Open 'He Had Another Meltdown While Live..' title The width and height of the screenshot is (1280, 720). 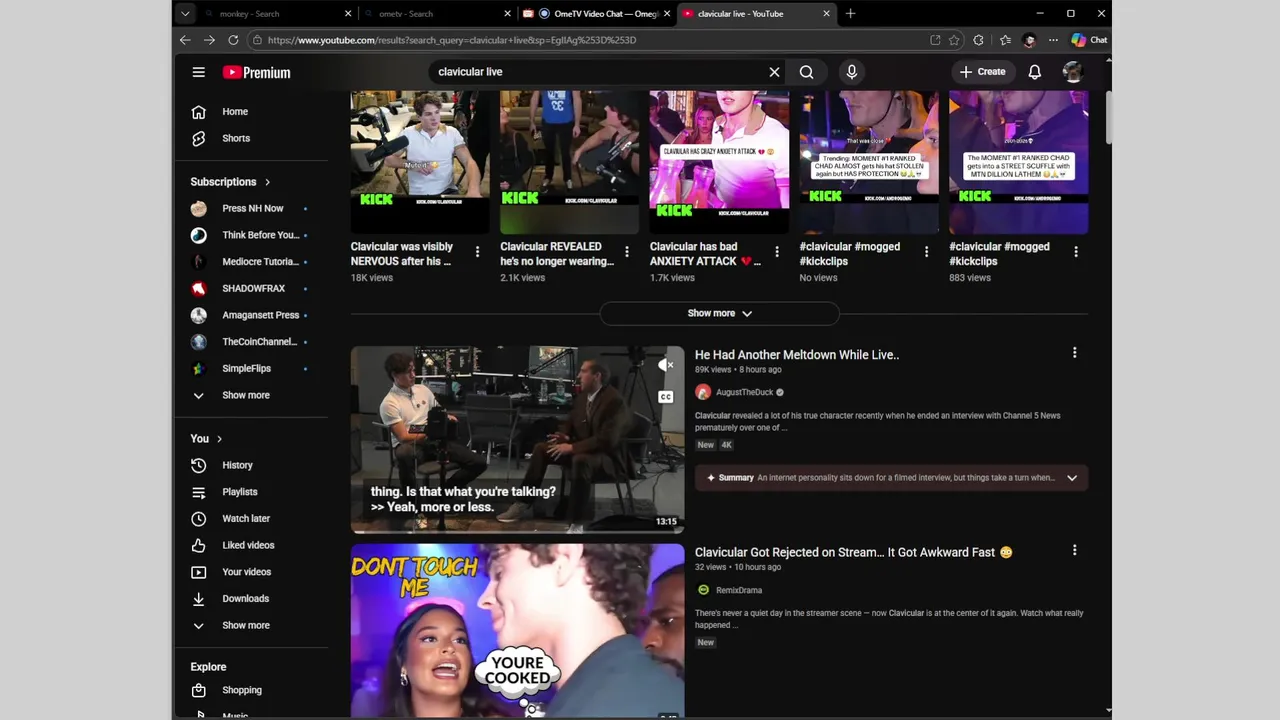797,355
